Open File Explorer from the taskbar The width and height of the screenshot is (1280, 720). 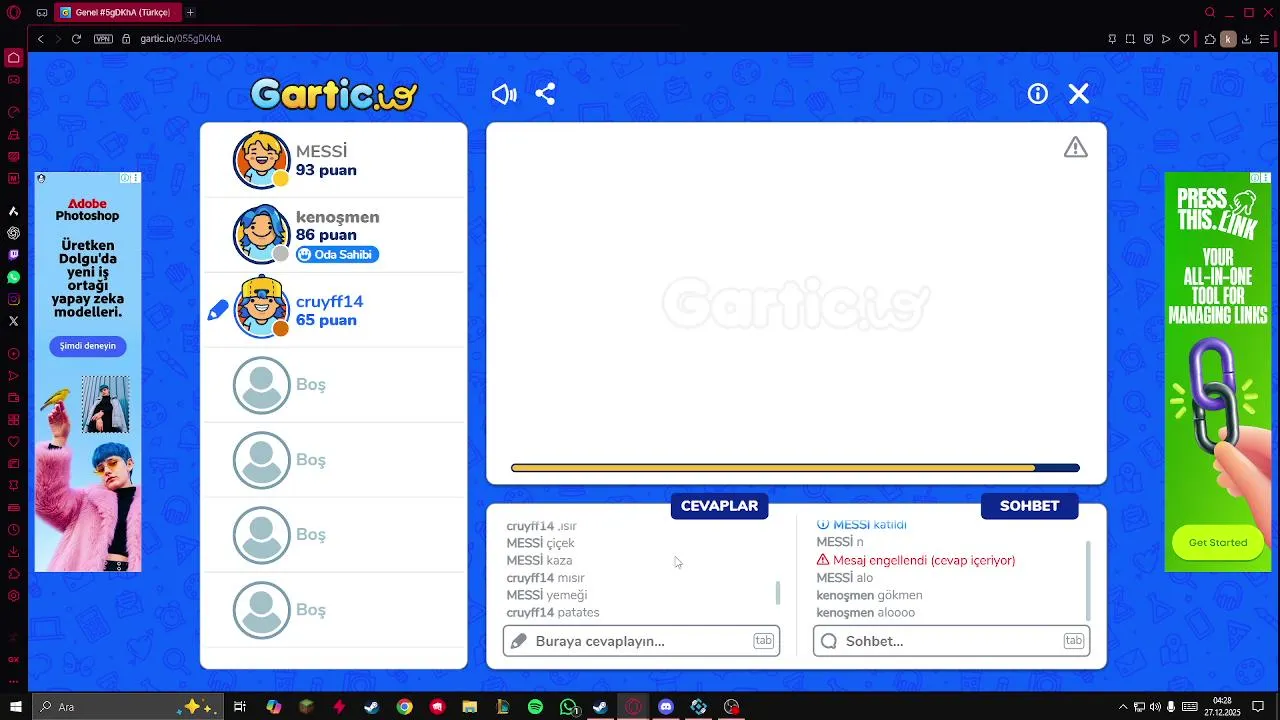(x=470, y=707)
